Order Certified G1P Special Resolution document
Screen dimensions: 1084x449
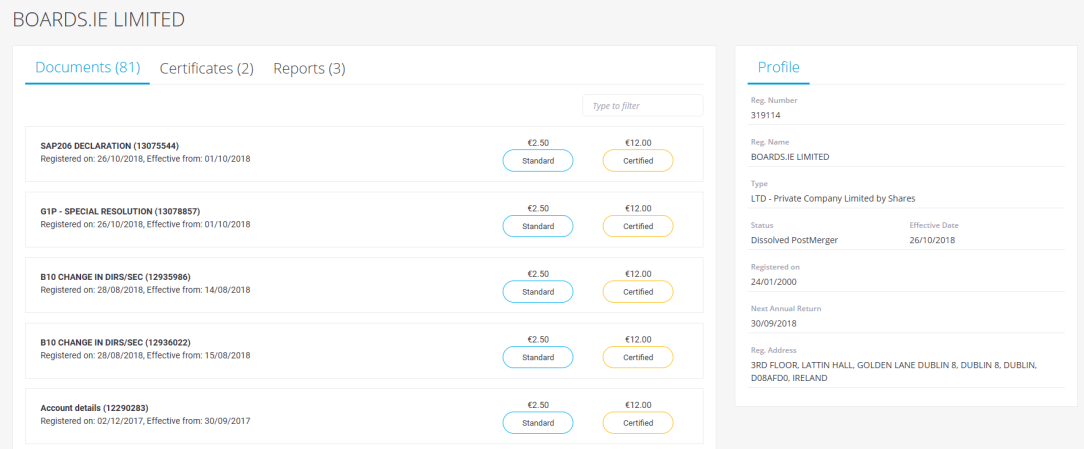click(x=638, y=226)
